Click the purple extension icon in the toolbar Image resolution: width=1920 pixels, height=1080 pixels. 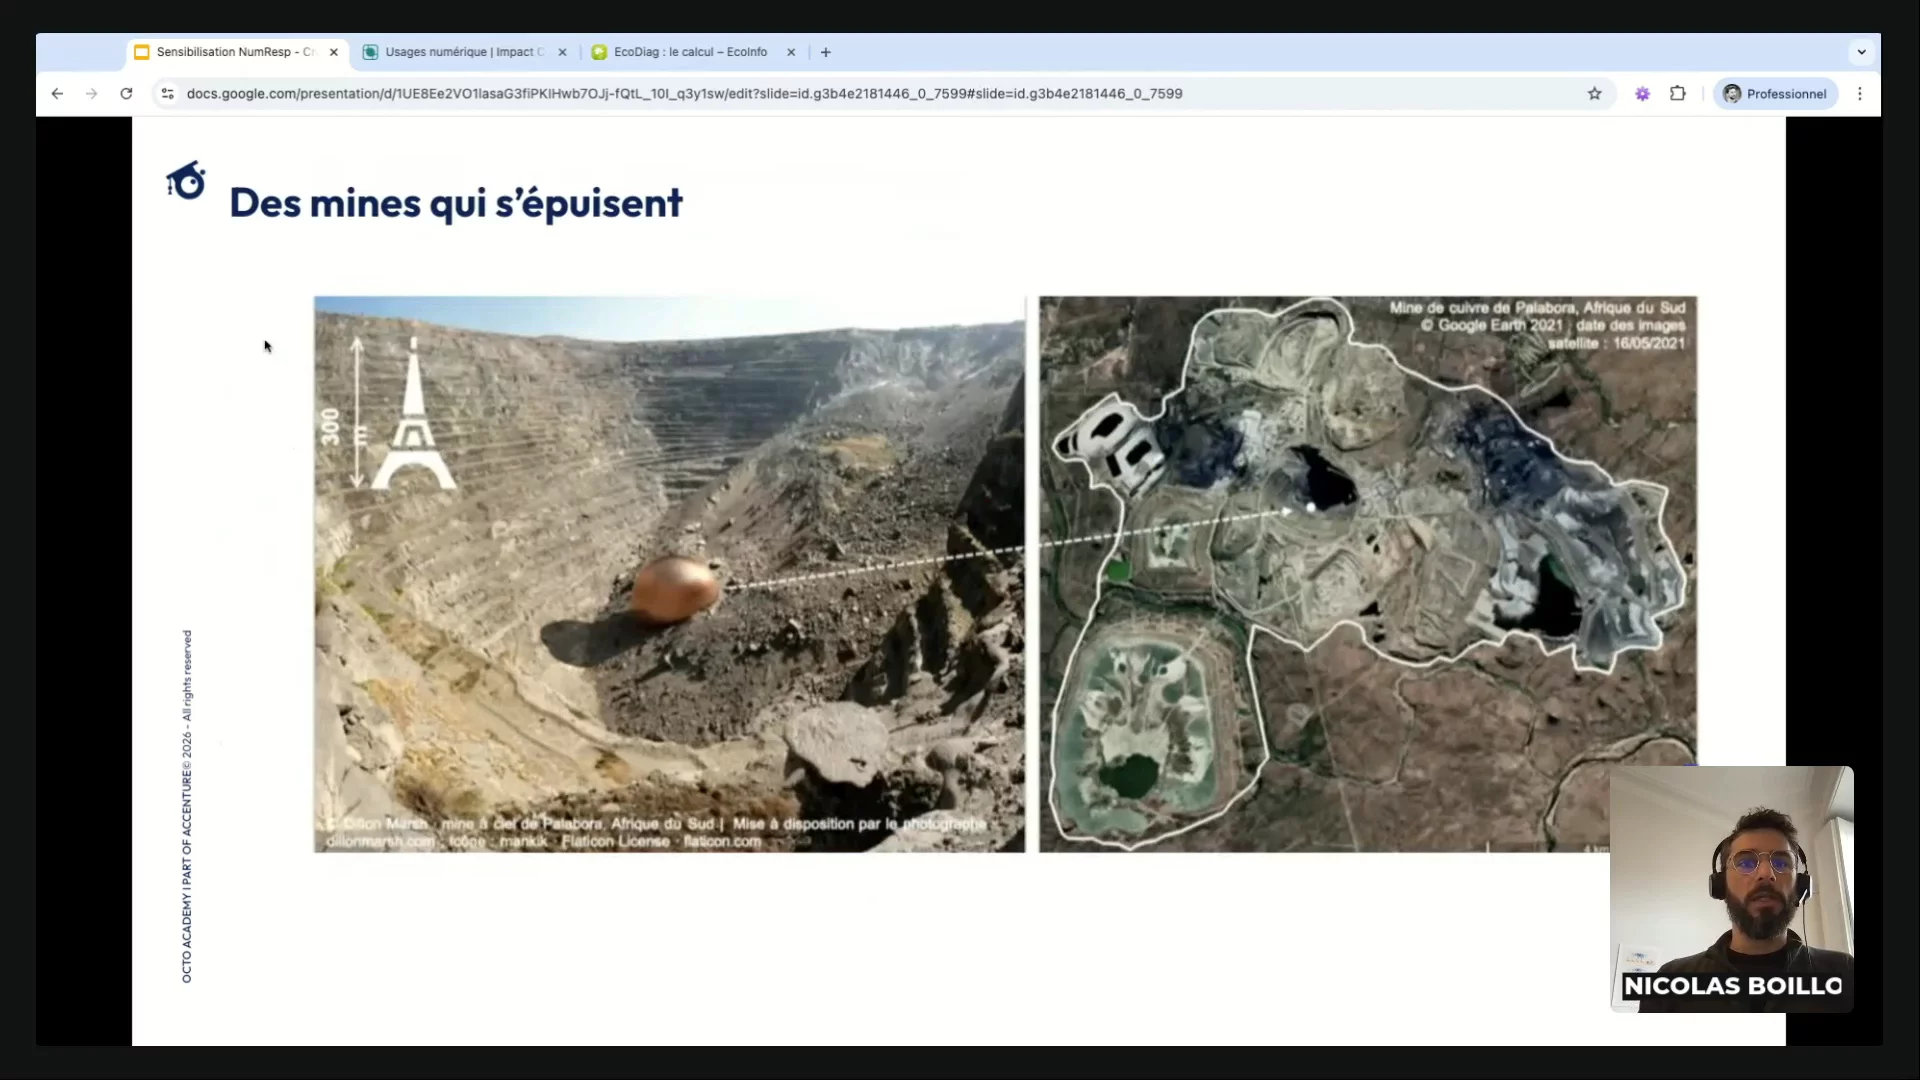click(x=1642, y=94)
